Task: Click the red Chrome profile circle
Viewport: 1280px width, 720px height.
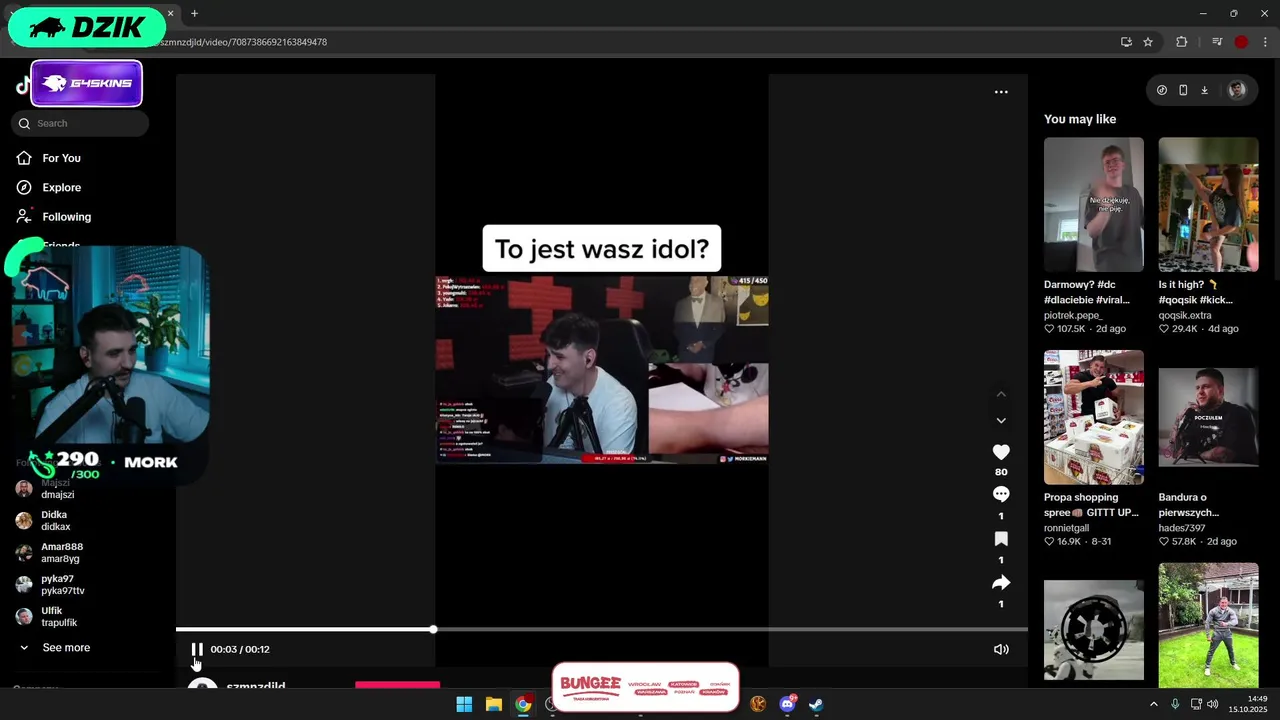Action: [x=1241, y=42]
